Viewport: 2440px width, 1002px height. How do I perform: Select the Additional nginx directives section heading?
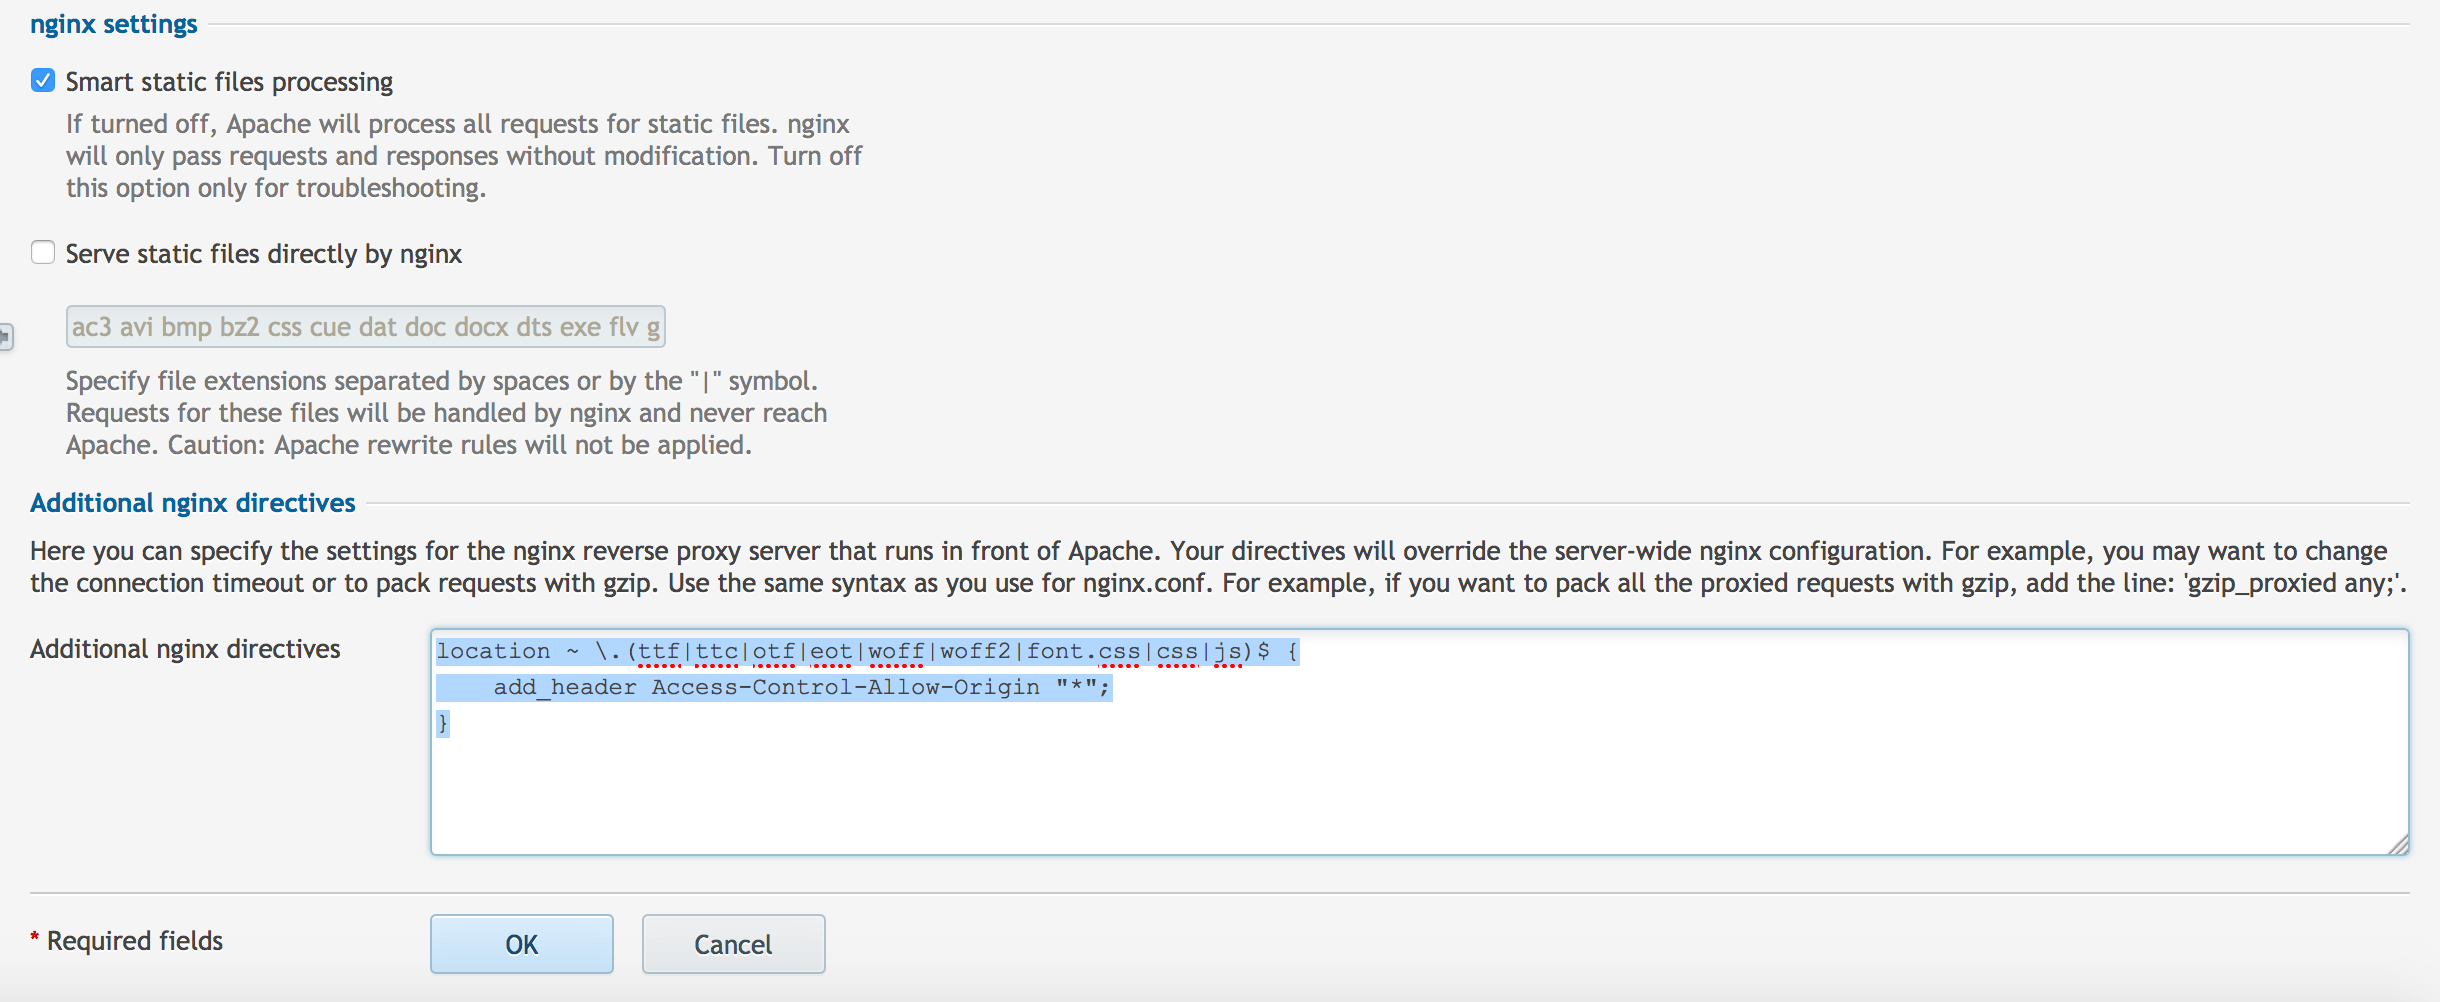tap(192, 503)
